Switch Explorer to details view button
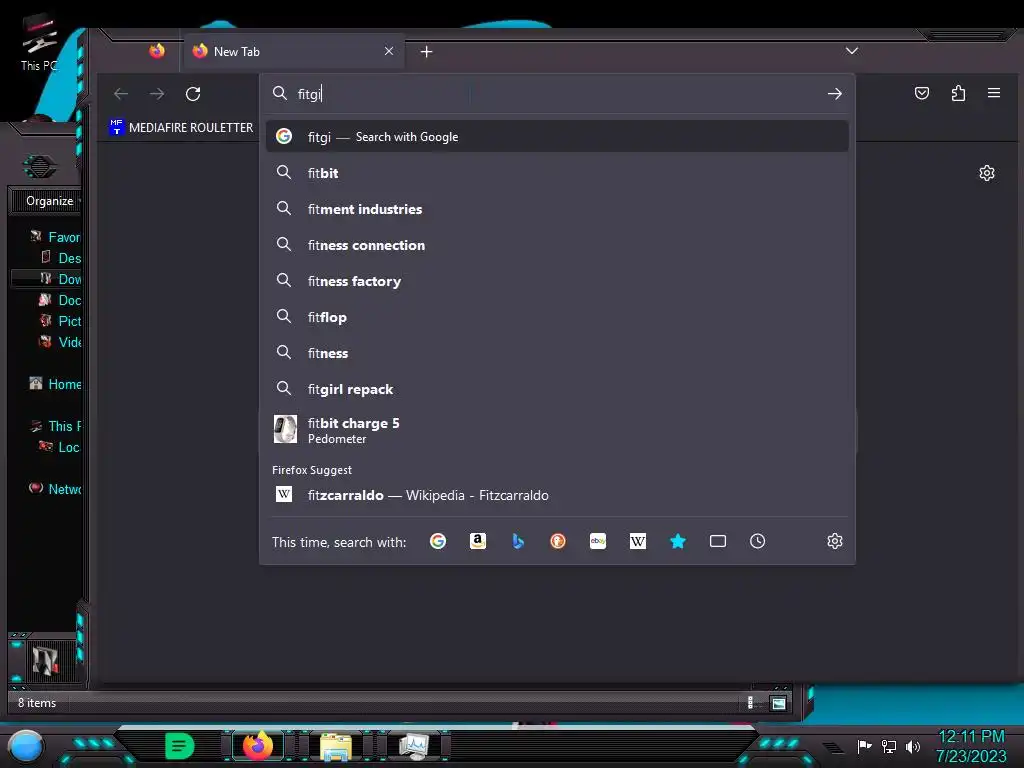The image size is (1024, 768). tap(751, 703)
